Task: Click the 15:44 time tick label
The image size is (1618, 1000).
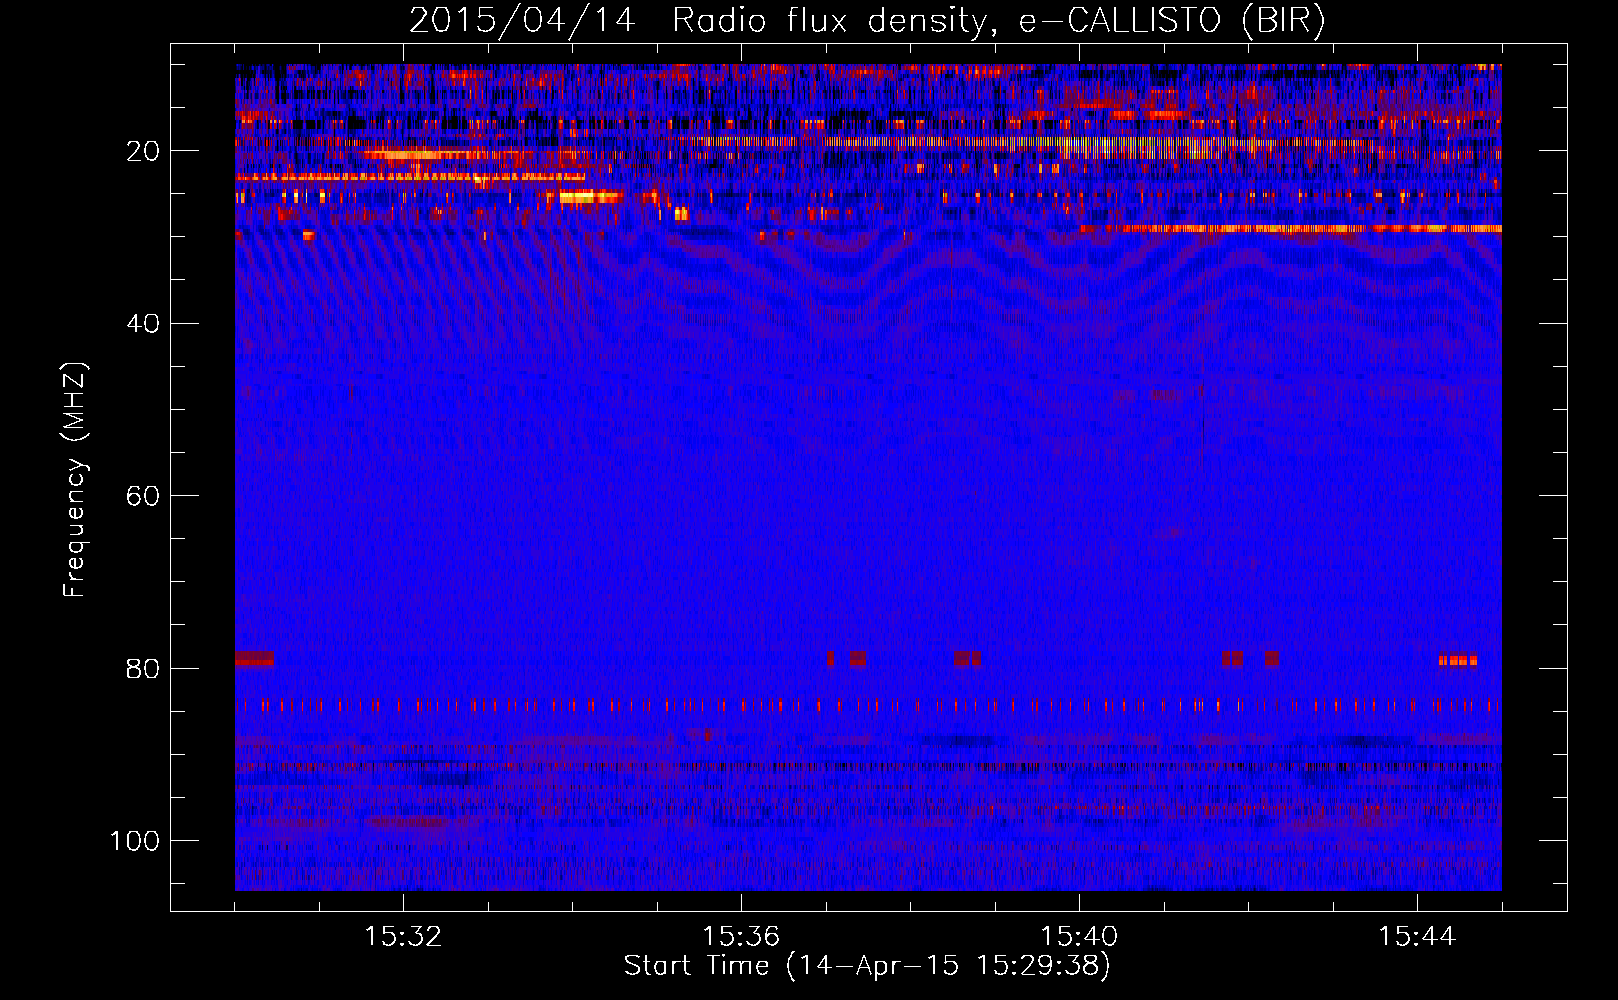Action: coord(1417,937)
